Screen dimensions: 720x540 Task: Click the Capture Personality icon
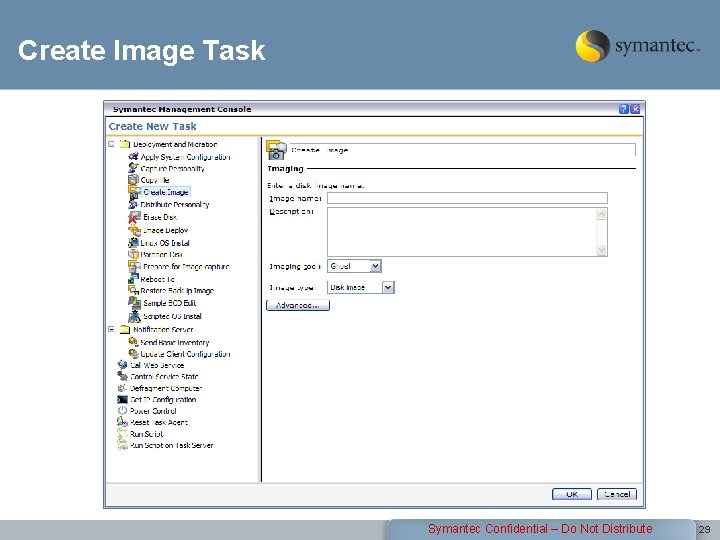point(133,168)
